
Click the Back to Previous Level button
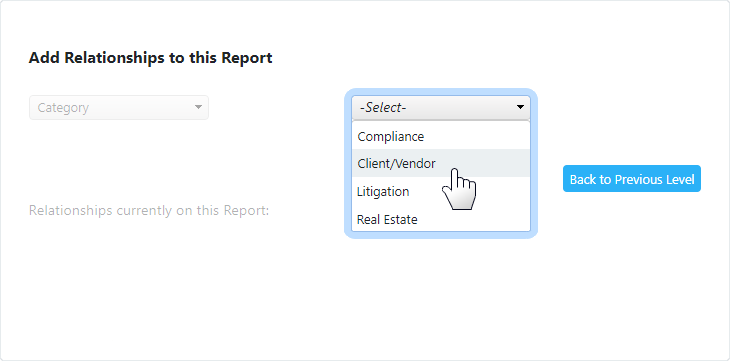point(632,179)
